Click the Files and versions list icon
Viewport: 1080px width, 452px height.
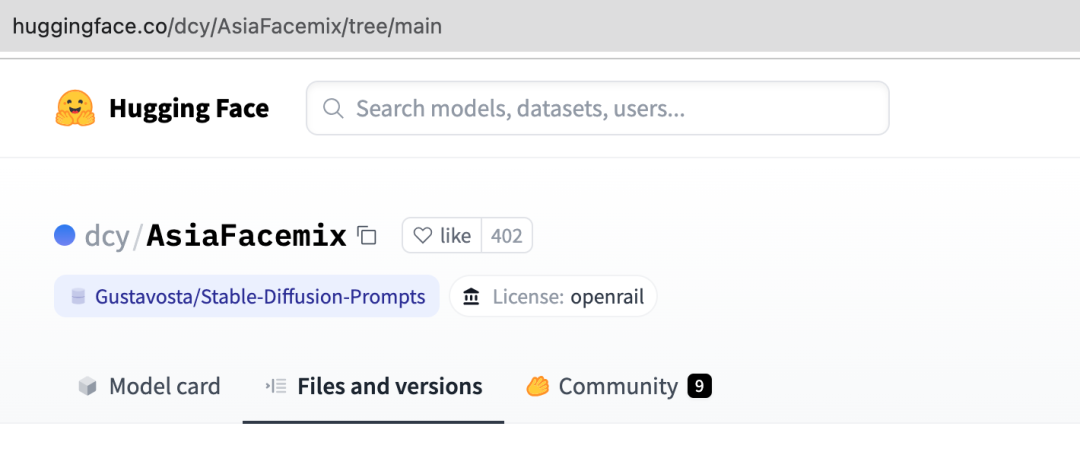click(276, 386)
